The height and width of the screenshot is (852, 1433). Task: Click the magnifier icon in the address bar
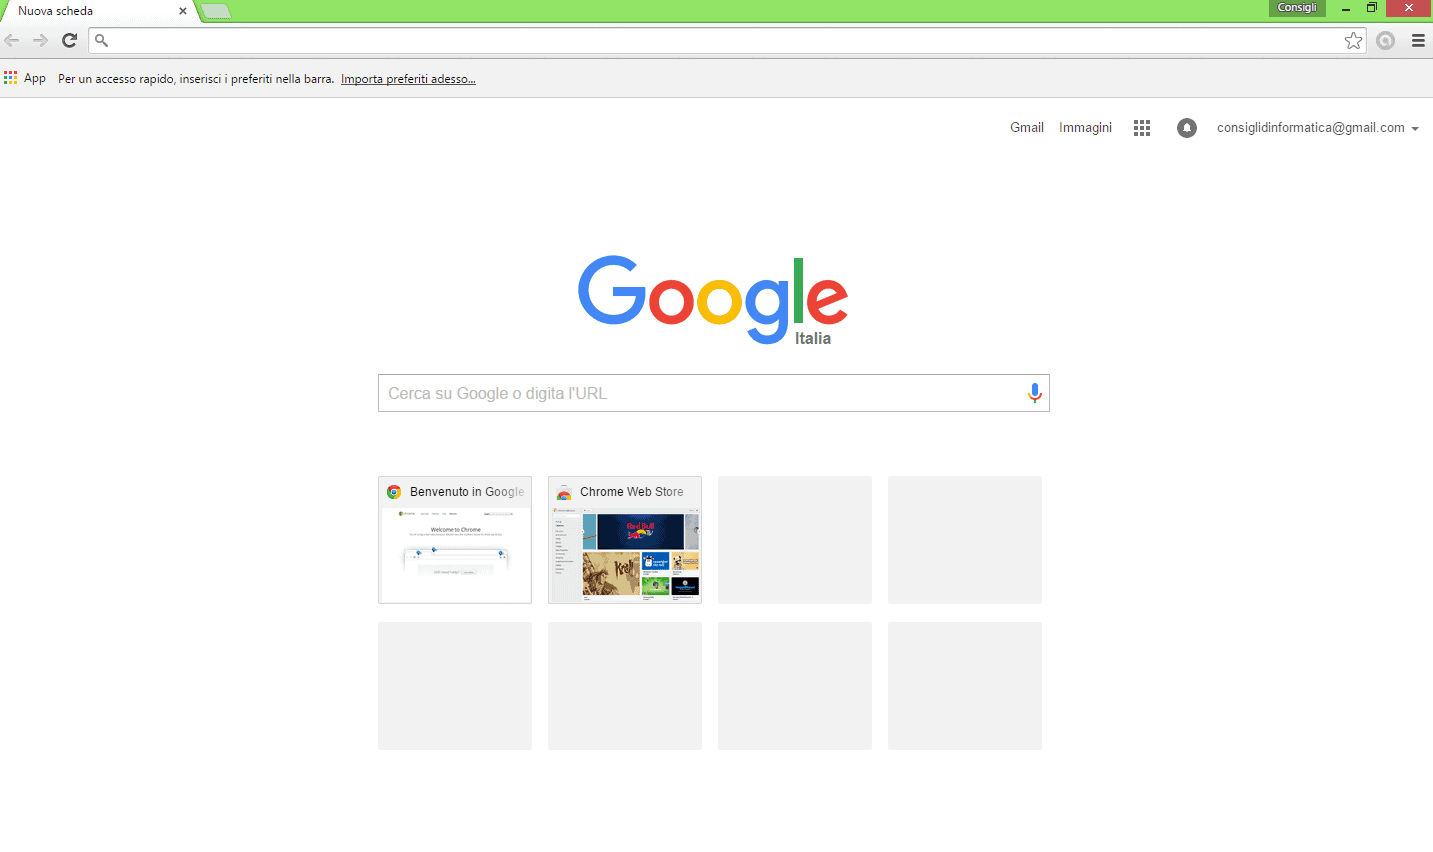click(101, 41)
